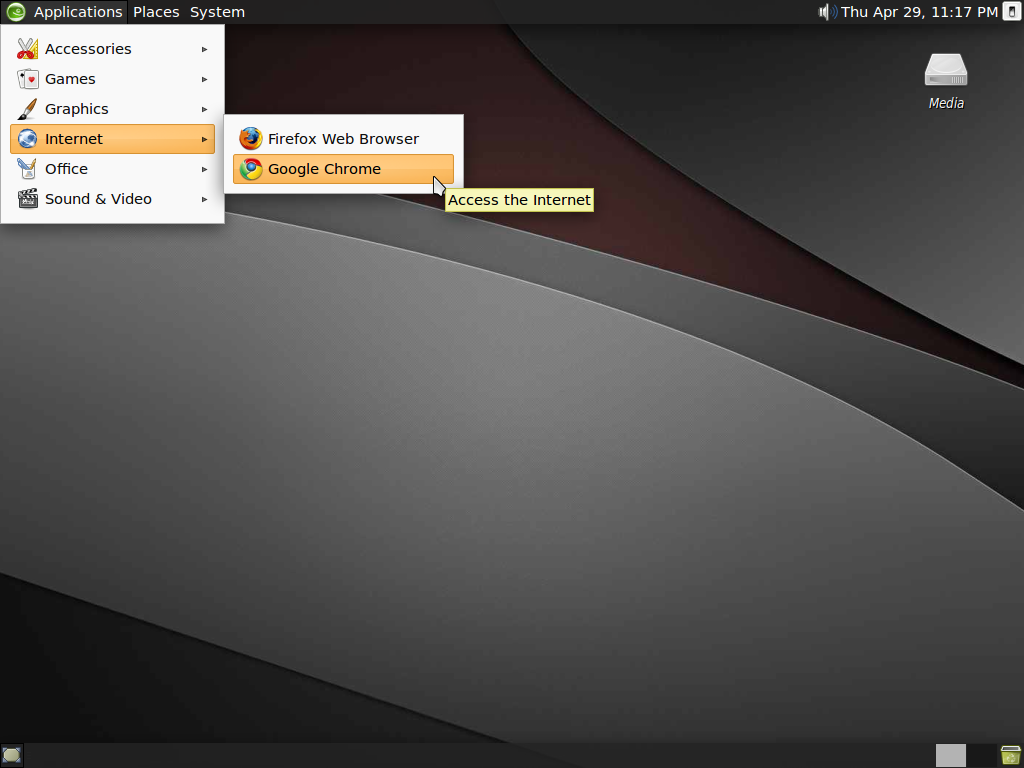Click the Firefox logo icon

pos(251,139)
